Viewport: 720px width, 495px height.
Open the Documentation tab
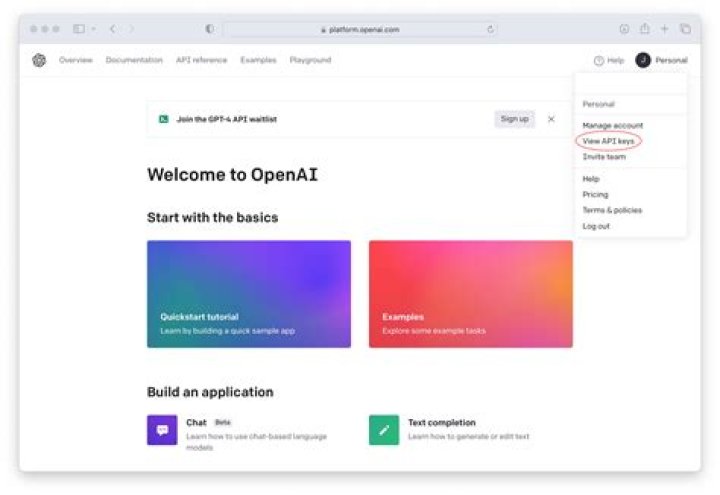tap(134, 60)
